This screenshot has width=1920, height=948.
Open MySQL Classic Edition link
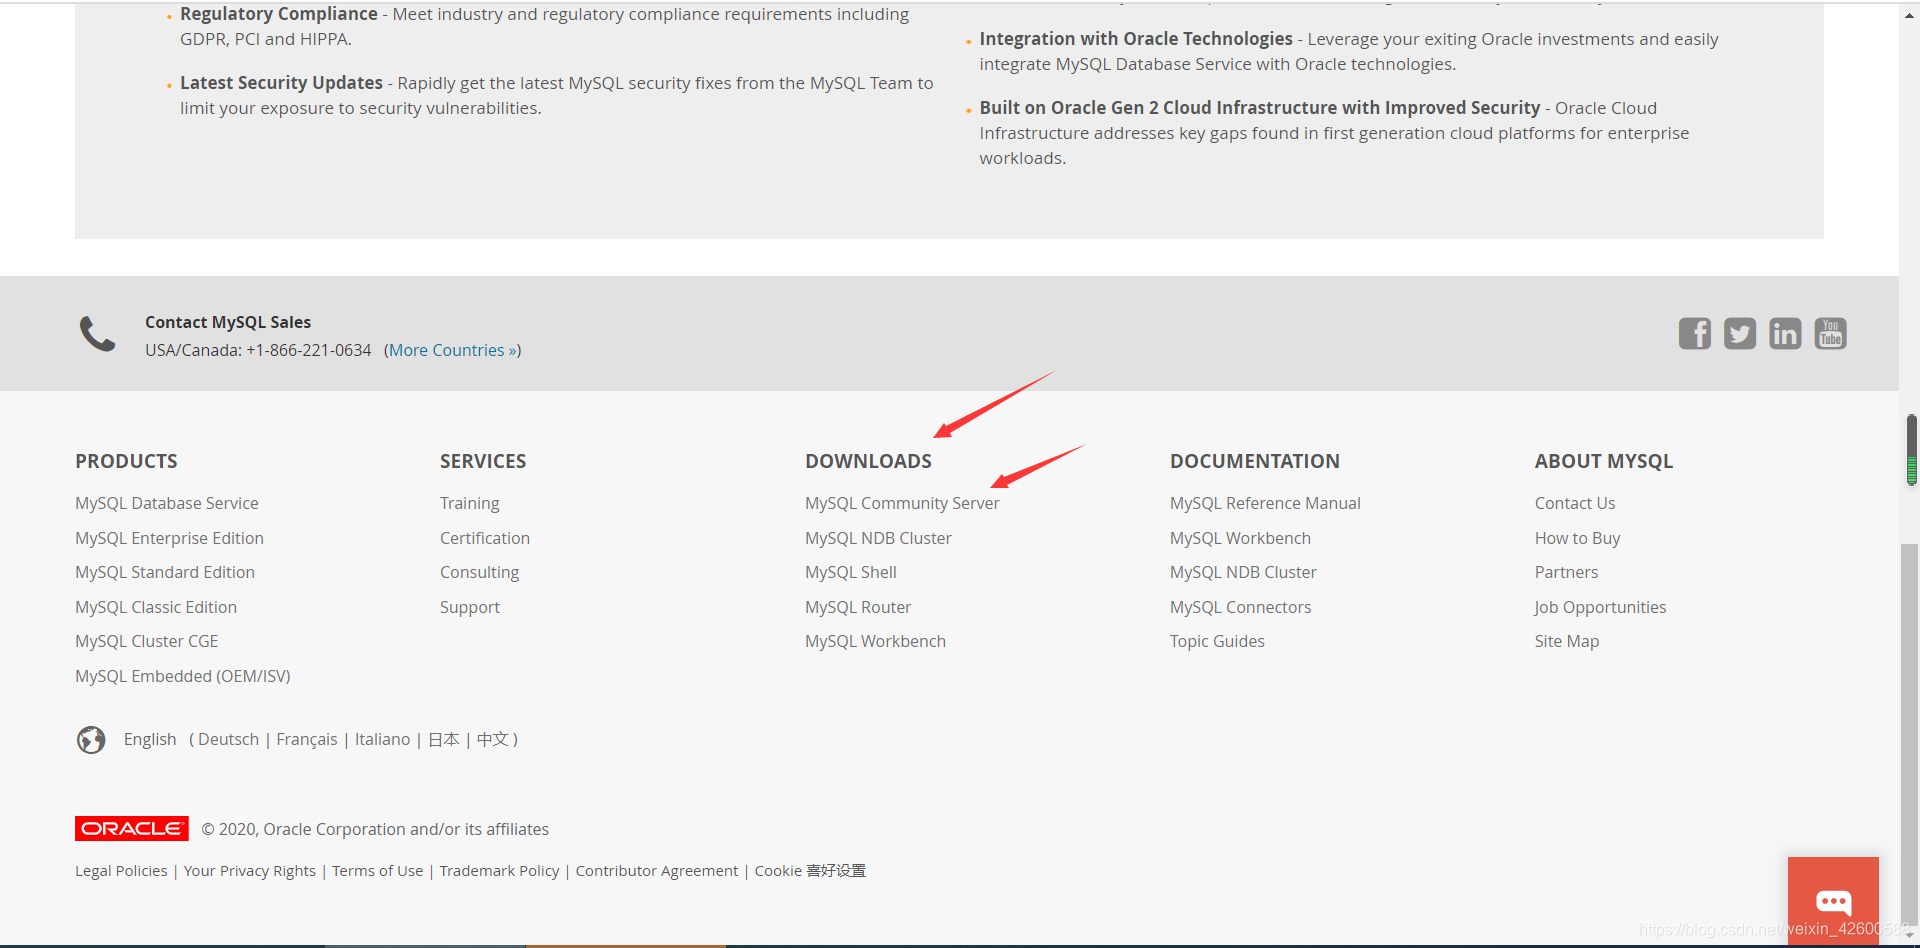point(156,607)
